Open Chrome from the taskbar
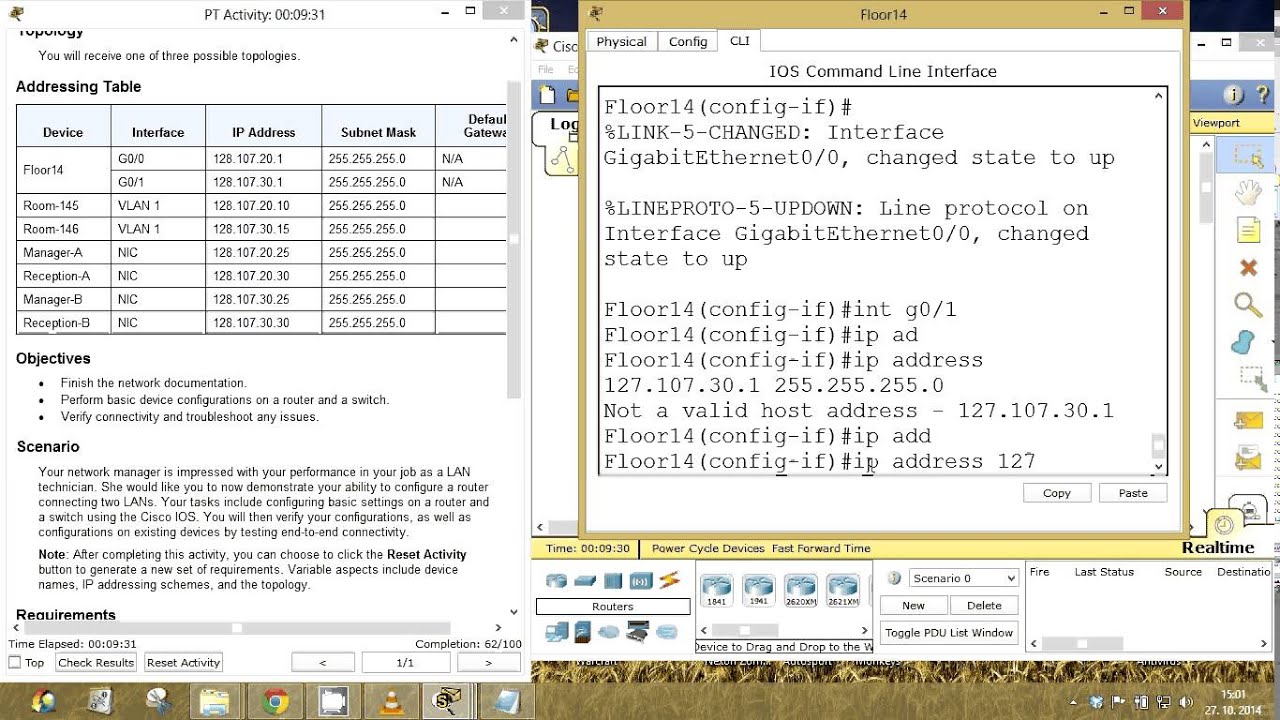This screenshot has height=720, width=1280. click(275, 701)
